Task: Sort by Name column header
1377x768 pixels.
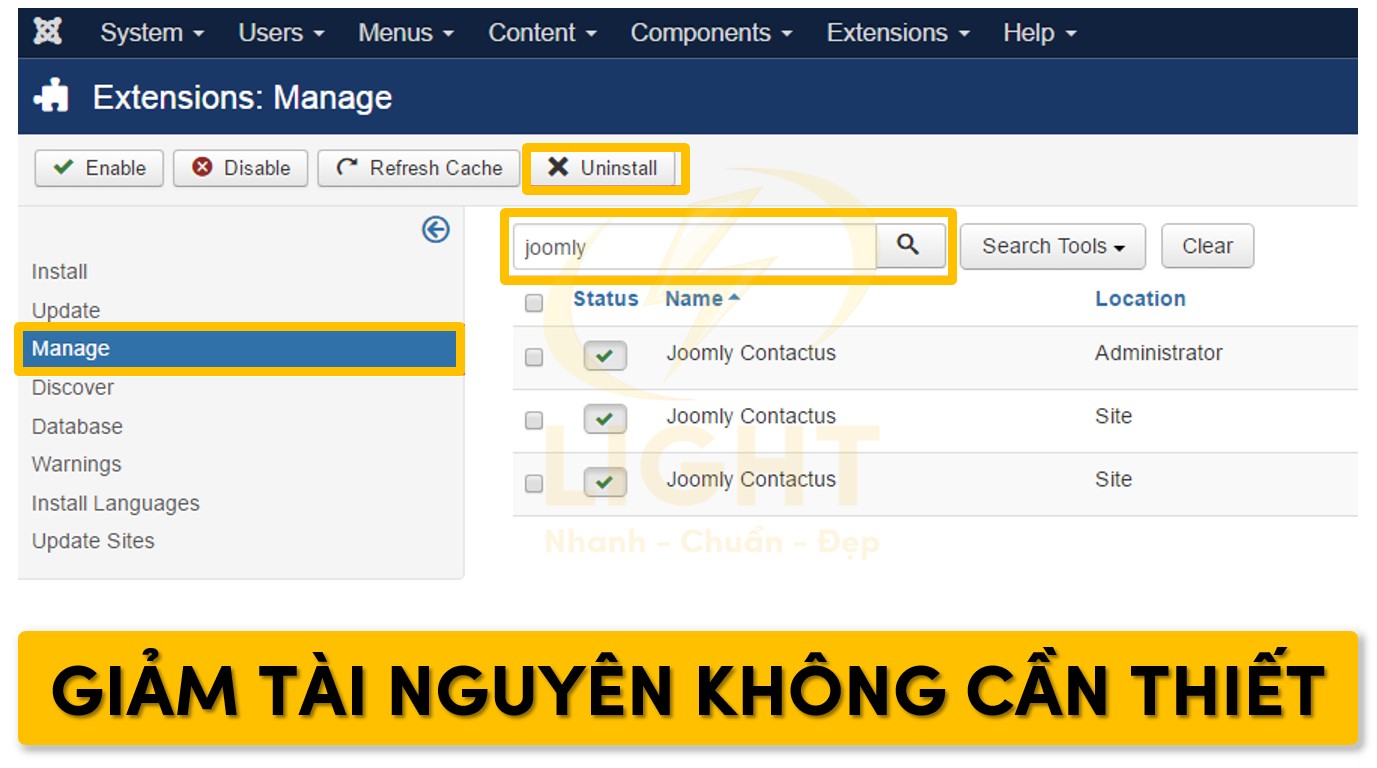Action: click(702, 299)
